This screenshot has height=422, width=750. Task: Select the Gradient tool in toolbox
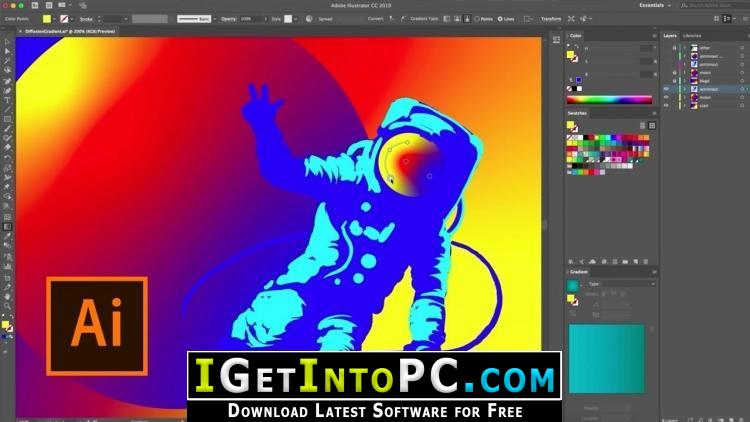pos(7,227)
